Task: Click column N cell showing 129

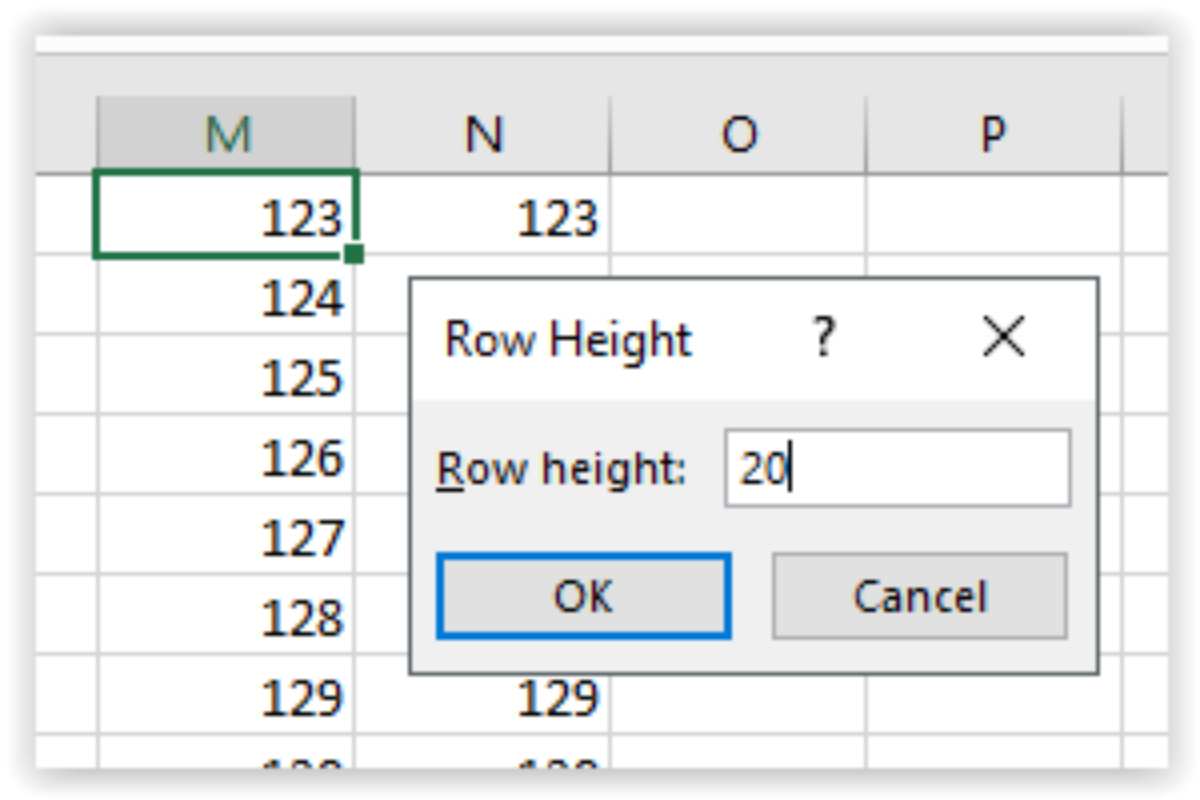Action: click(x=483, y=698)
